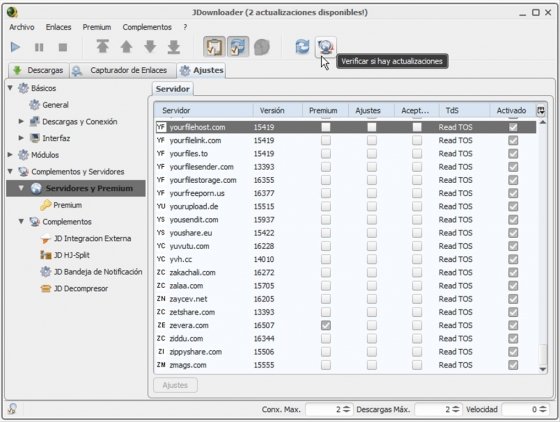Click the Descargas Máx. spinner stepper
Image resolution: width=560 pixels, height=422 pixels.
pyautogui.click(x=456, y=410)
